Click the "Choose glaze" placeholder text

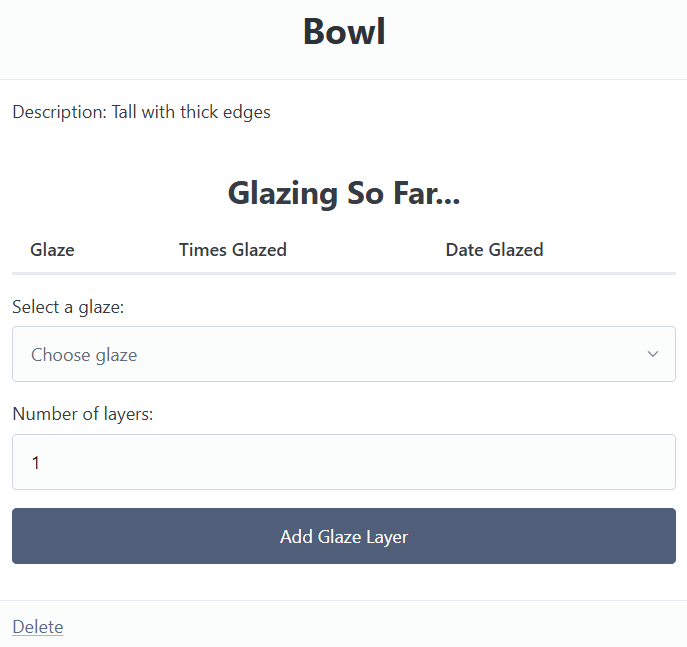(84, 355)
